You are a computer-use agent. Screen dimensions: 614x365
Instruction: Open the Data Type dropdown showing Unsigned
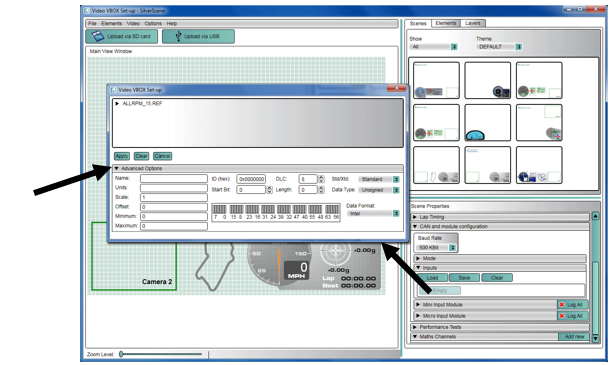[x=379, y=190]
